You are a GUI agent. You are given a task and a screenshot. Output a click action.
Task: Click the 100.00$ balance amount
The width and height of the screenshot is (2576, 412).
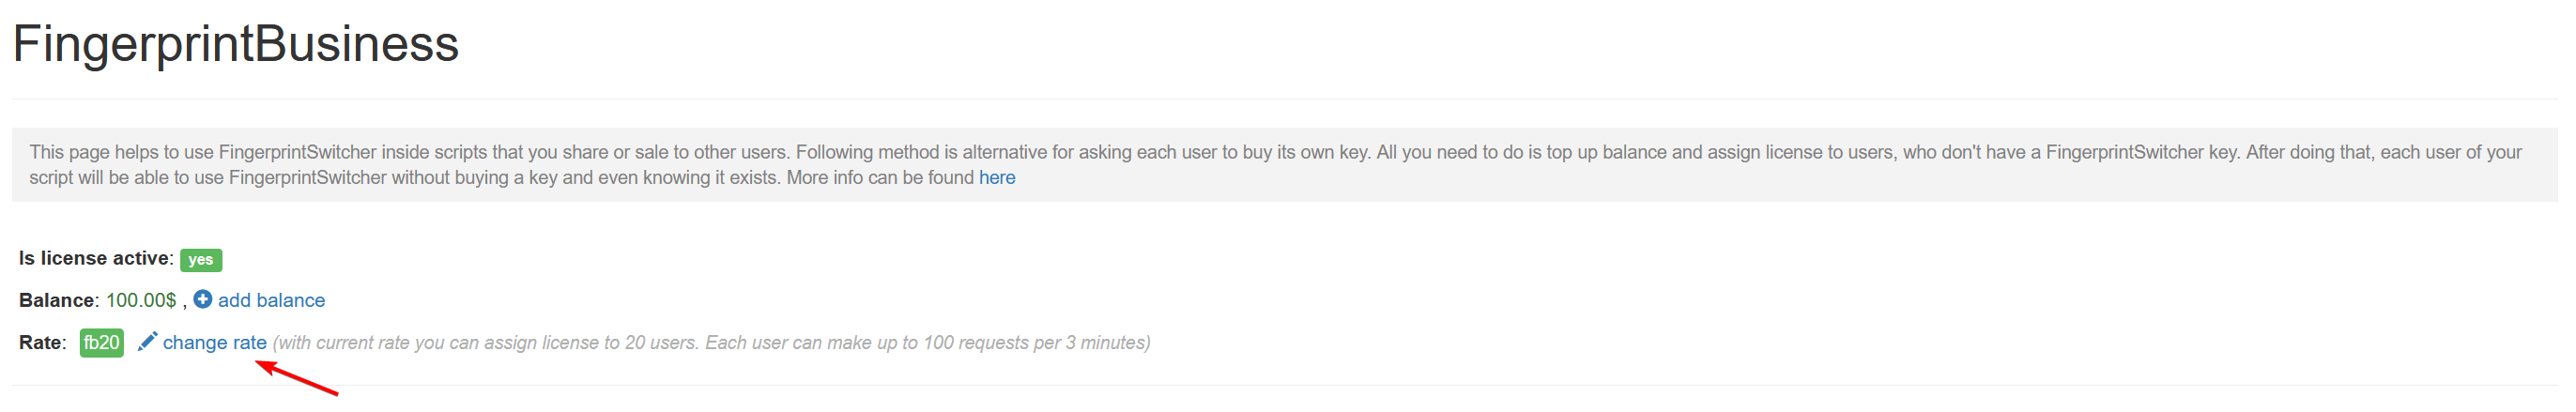tap(141, 300)
